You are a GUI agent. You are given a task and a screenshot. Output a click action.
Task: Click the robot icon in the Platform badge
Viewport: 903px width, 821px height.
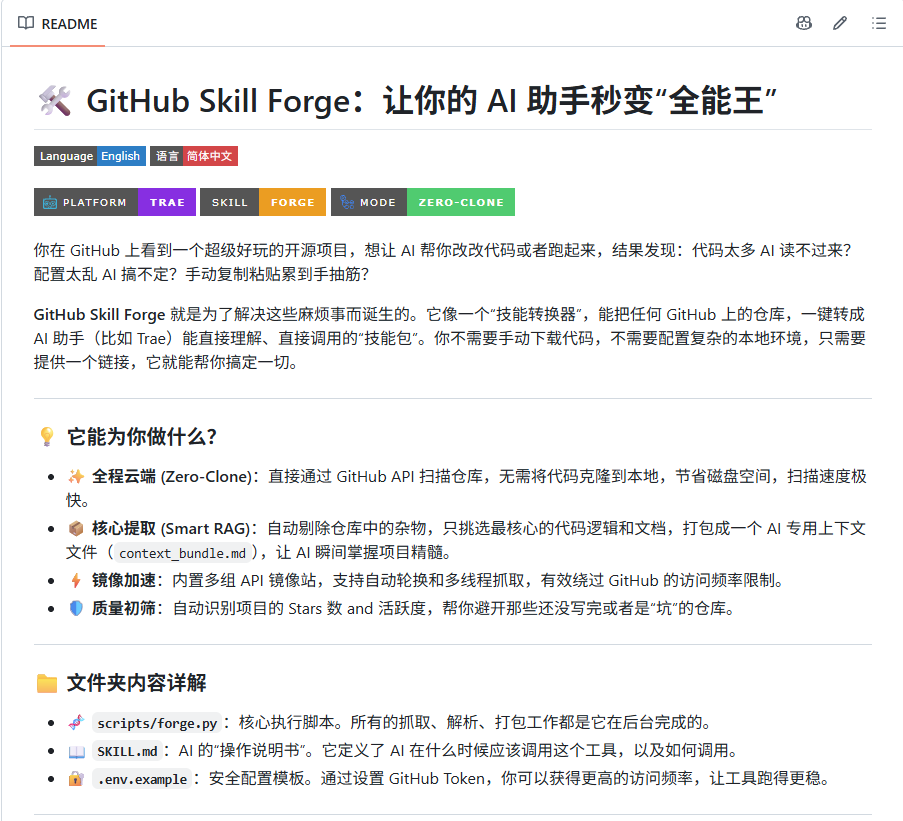[x=50, y=202]
